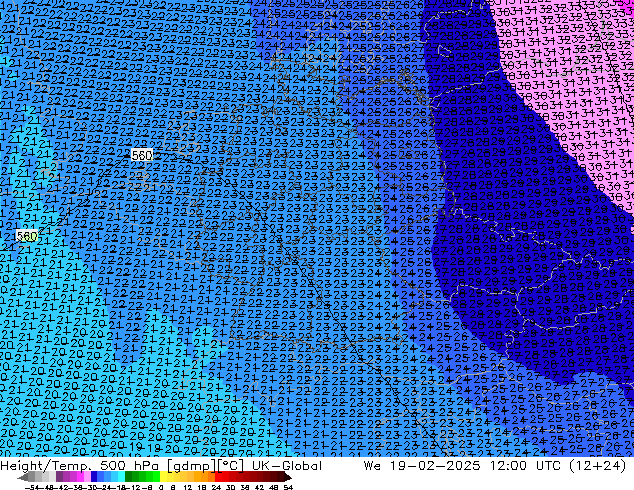Click the 'Height/Temp. 500 hPa' map title

(81, 466)
